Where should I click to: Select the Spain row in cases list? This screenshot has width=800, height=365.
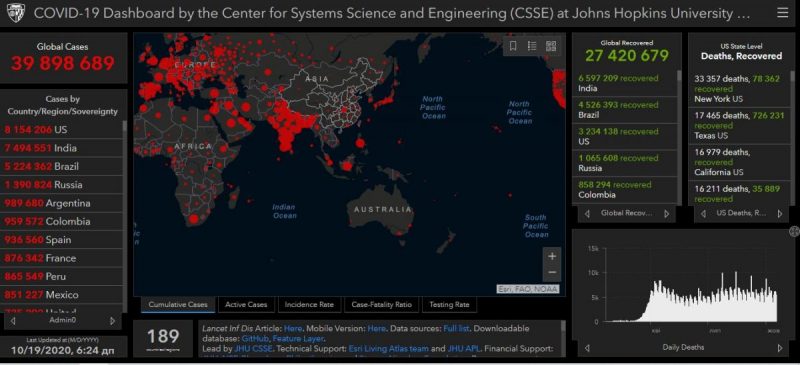[x=62, y=240]
